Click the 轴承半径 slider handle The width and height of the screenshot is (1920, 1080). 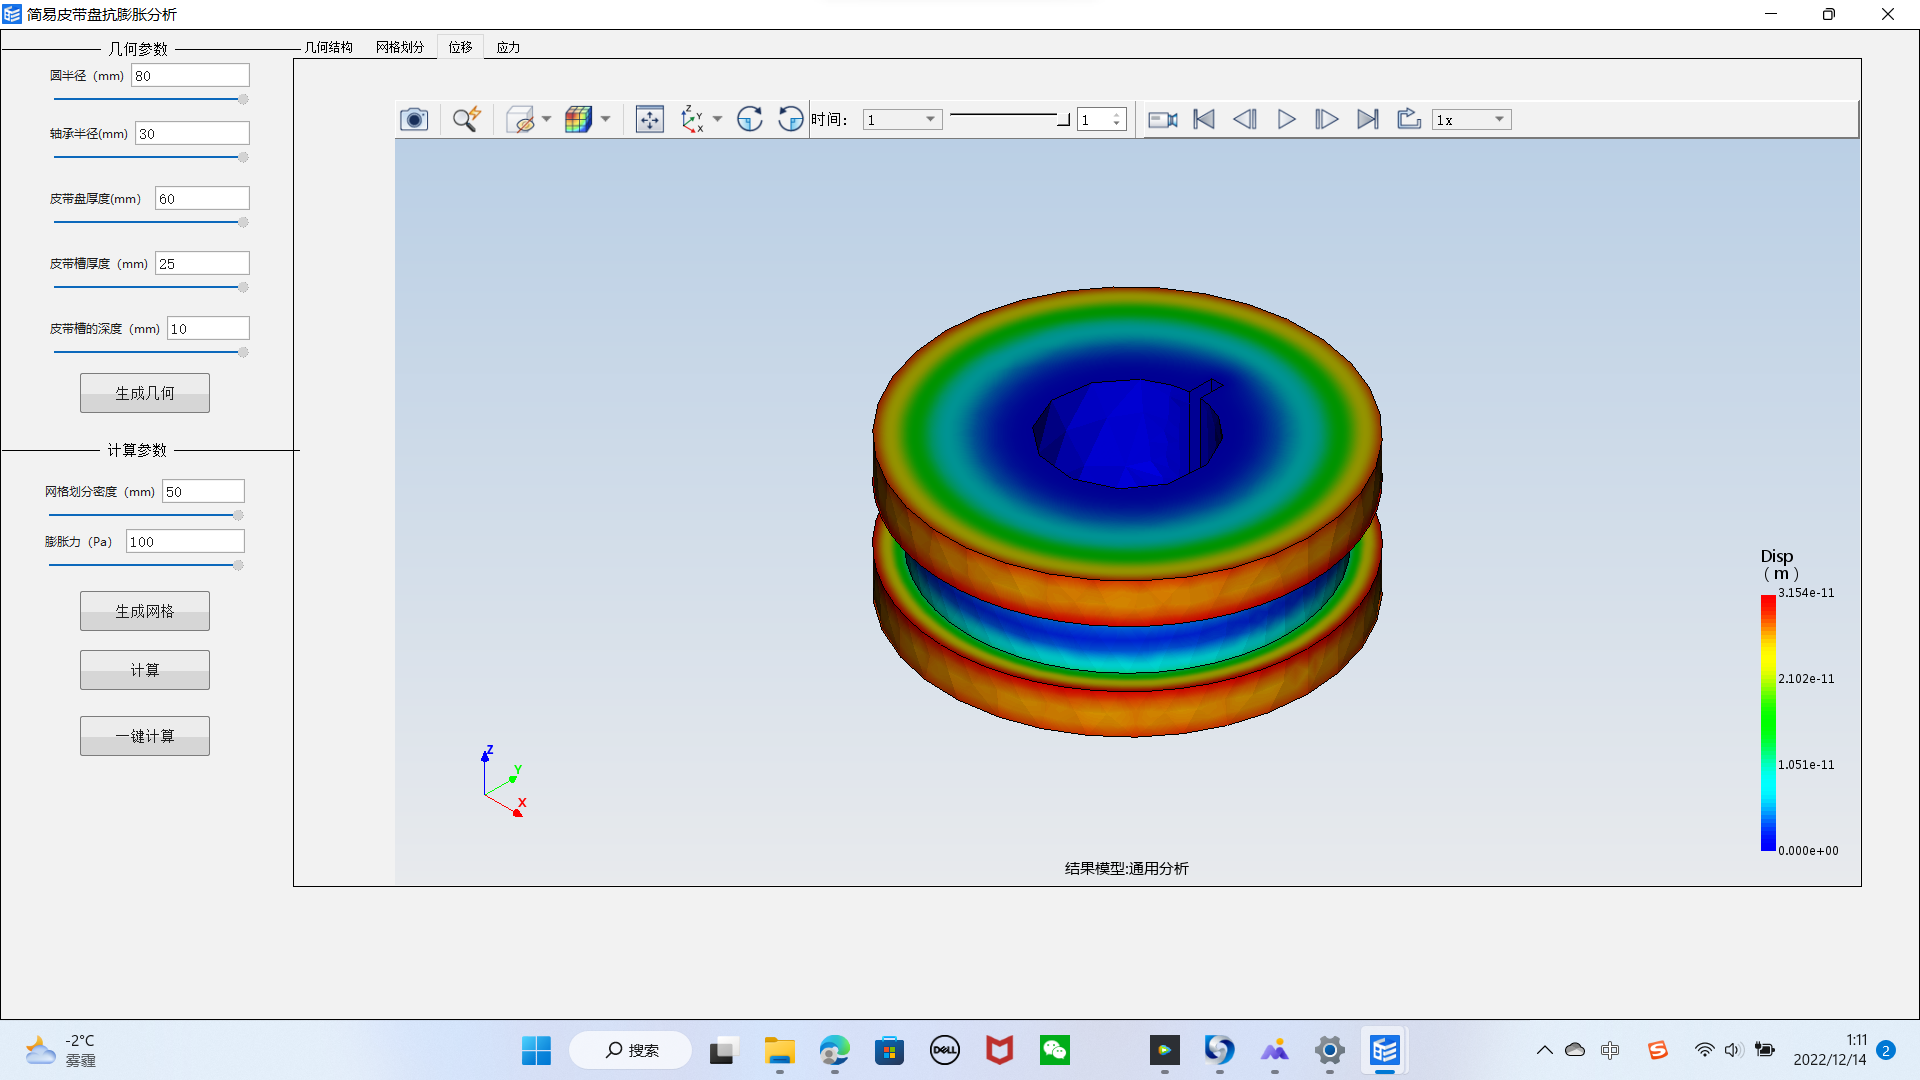[243, 157]
